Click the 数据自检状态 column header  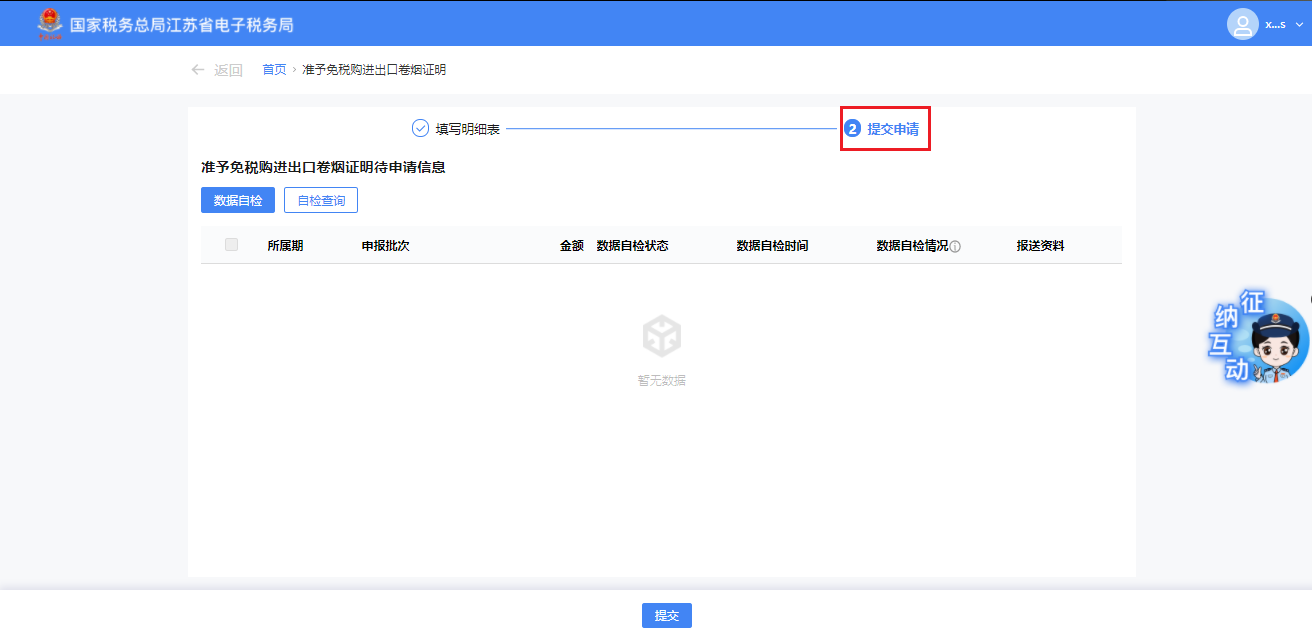click(632, 246)
